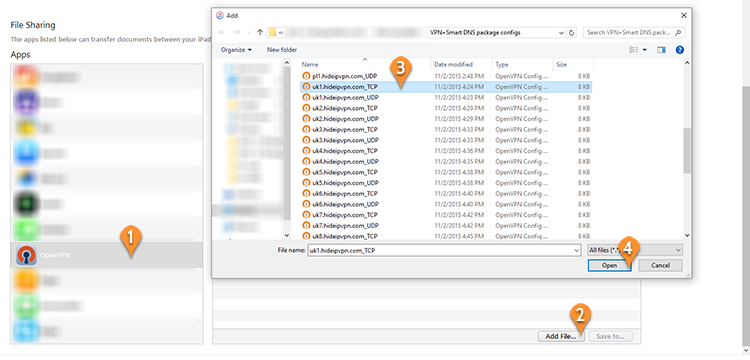
Task: Click the search magnifier icon
Action: pos(678,33)
